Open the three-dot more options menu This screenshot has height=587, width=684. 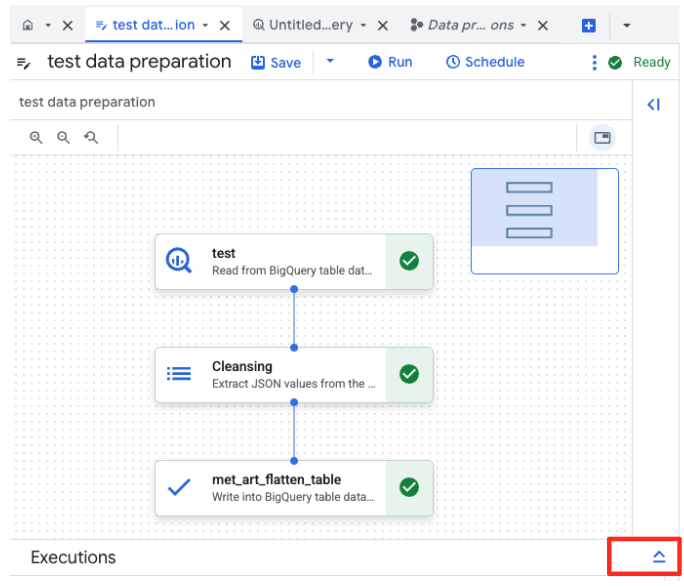tap(594, 62)
